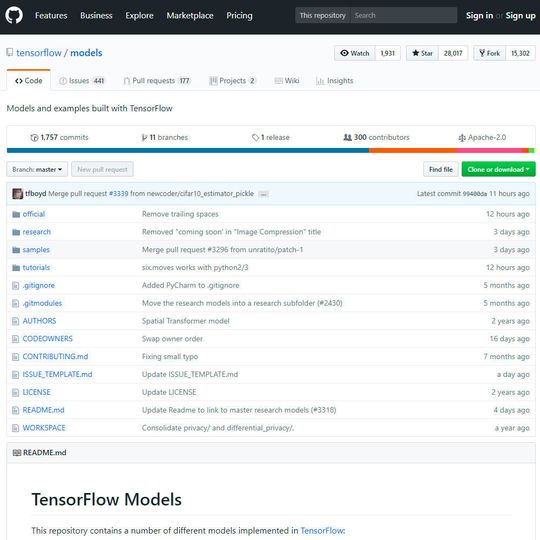Open the Wiki tab

287,81
